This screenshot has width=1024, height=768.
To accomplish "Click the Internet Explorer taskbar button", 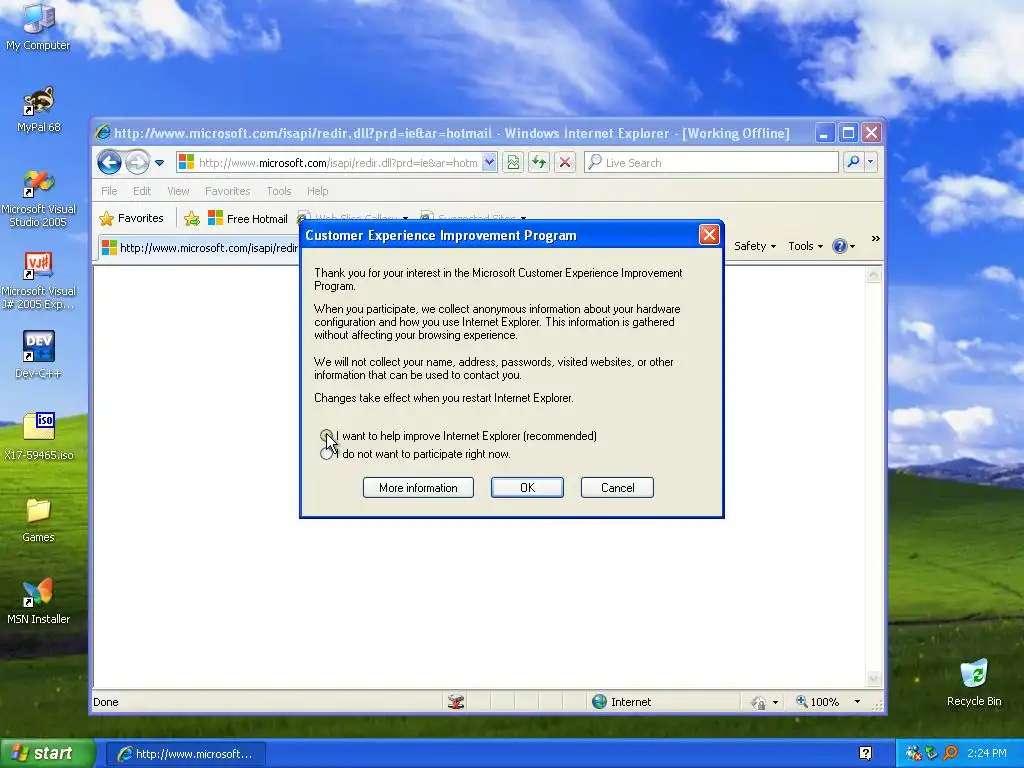I will point(186,754).
